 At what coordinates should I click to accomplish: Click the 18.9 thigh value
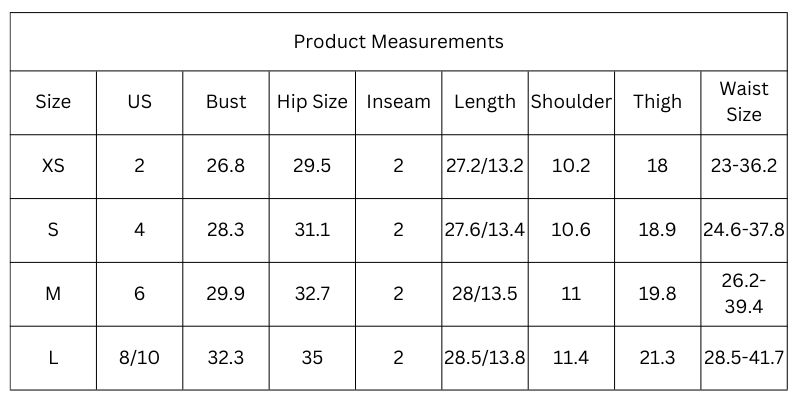[x=657, y=230]
